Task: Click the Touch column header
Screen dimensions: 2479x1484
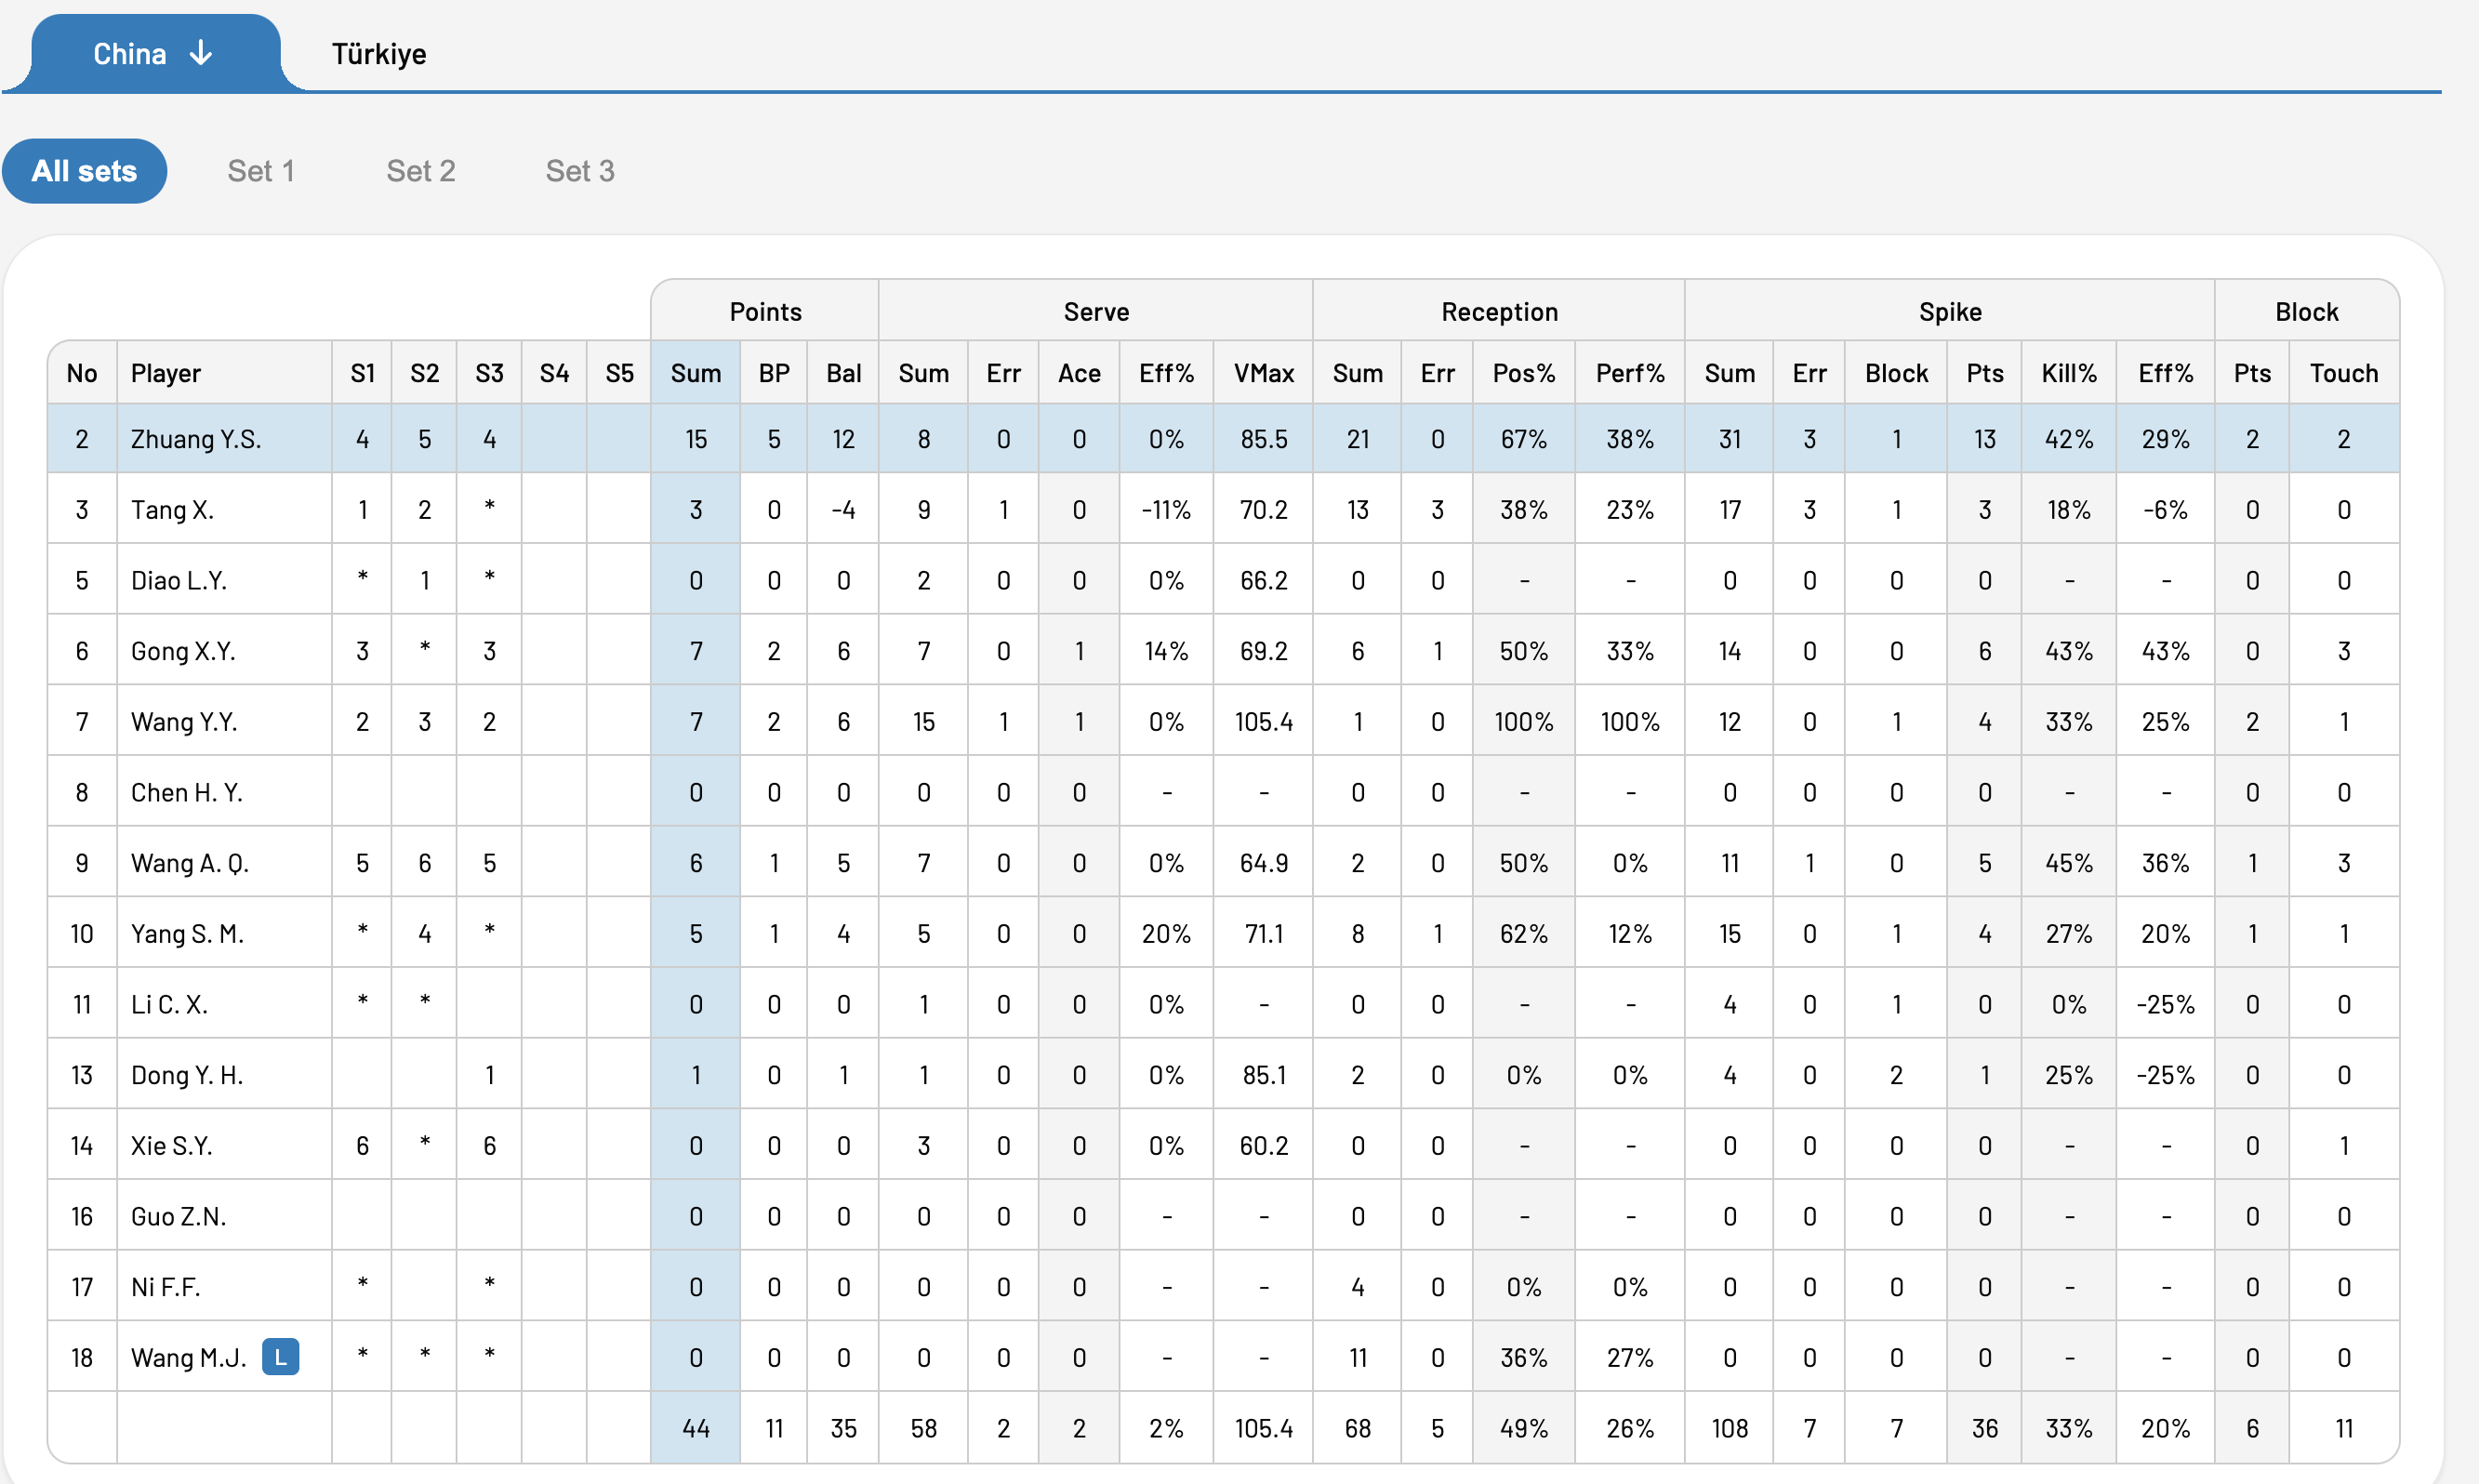Action: click(2344, 373)
